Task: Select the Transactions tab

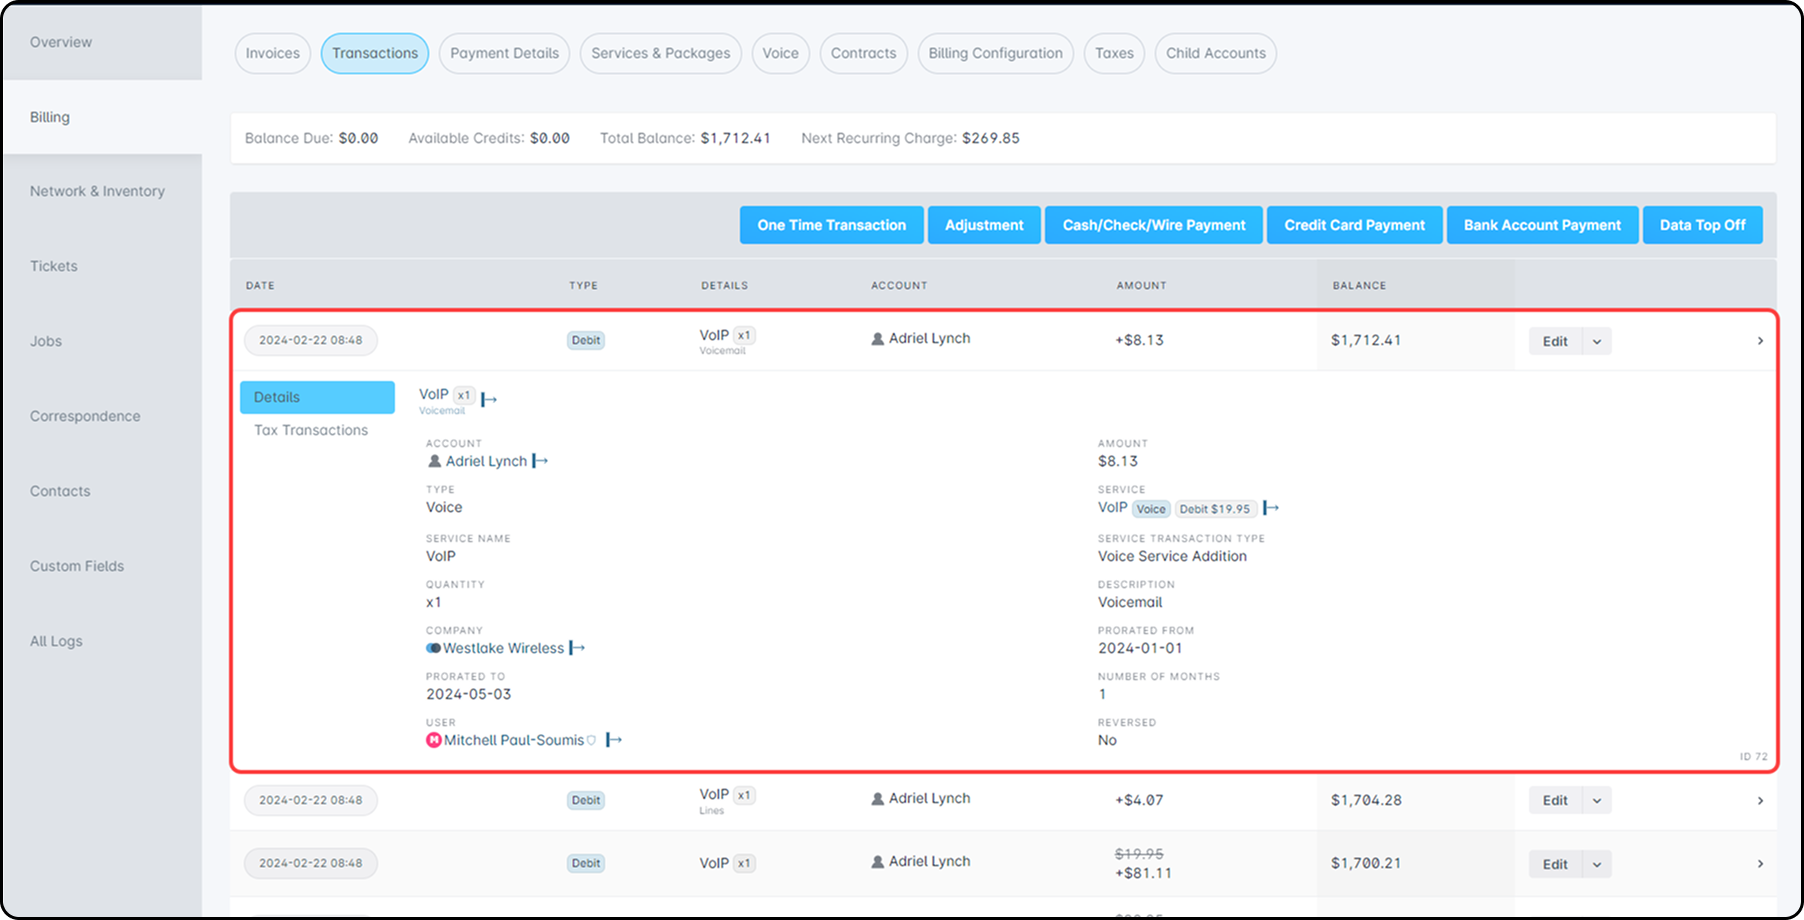Action: click(375, 53)
